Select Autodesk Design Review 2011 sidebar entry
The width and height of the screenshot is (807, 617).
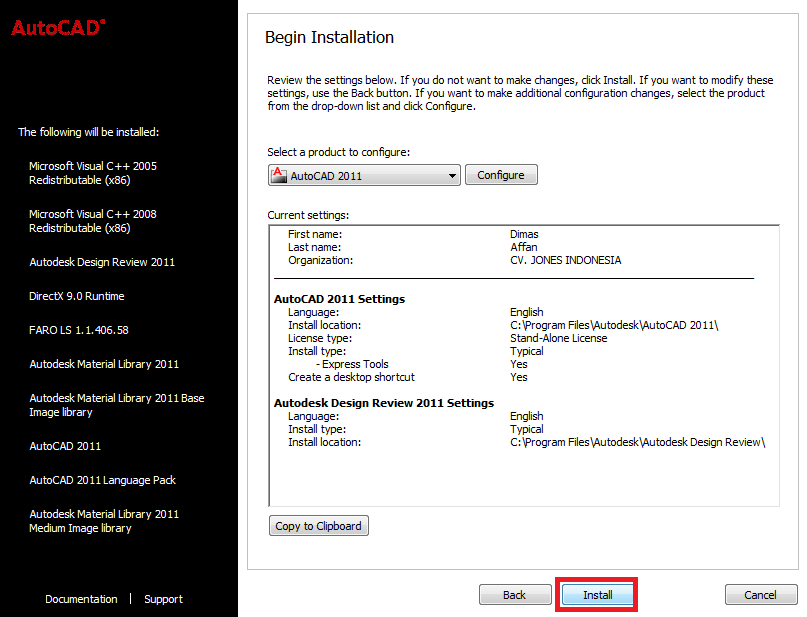pos(102,262)
